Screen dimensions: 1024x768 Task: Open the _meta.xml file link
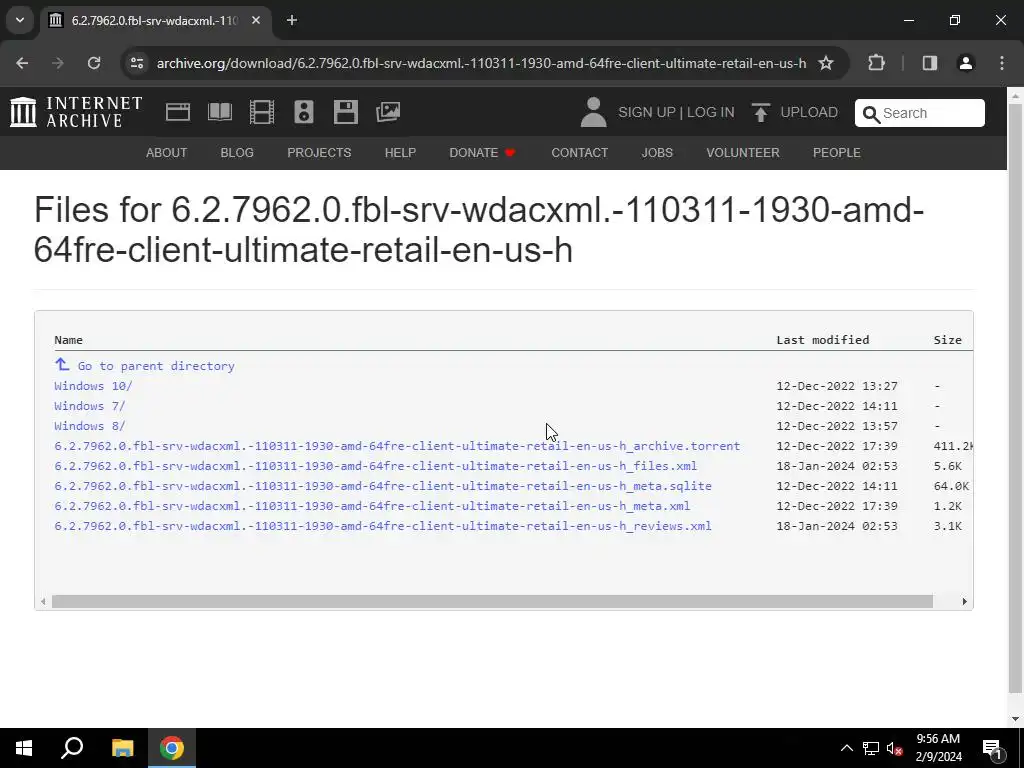[372, 506]
